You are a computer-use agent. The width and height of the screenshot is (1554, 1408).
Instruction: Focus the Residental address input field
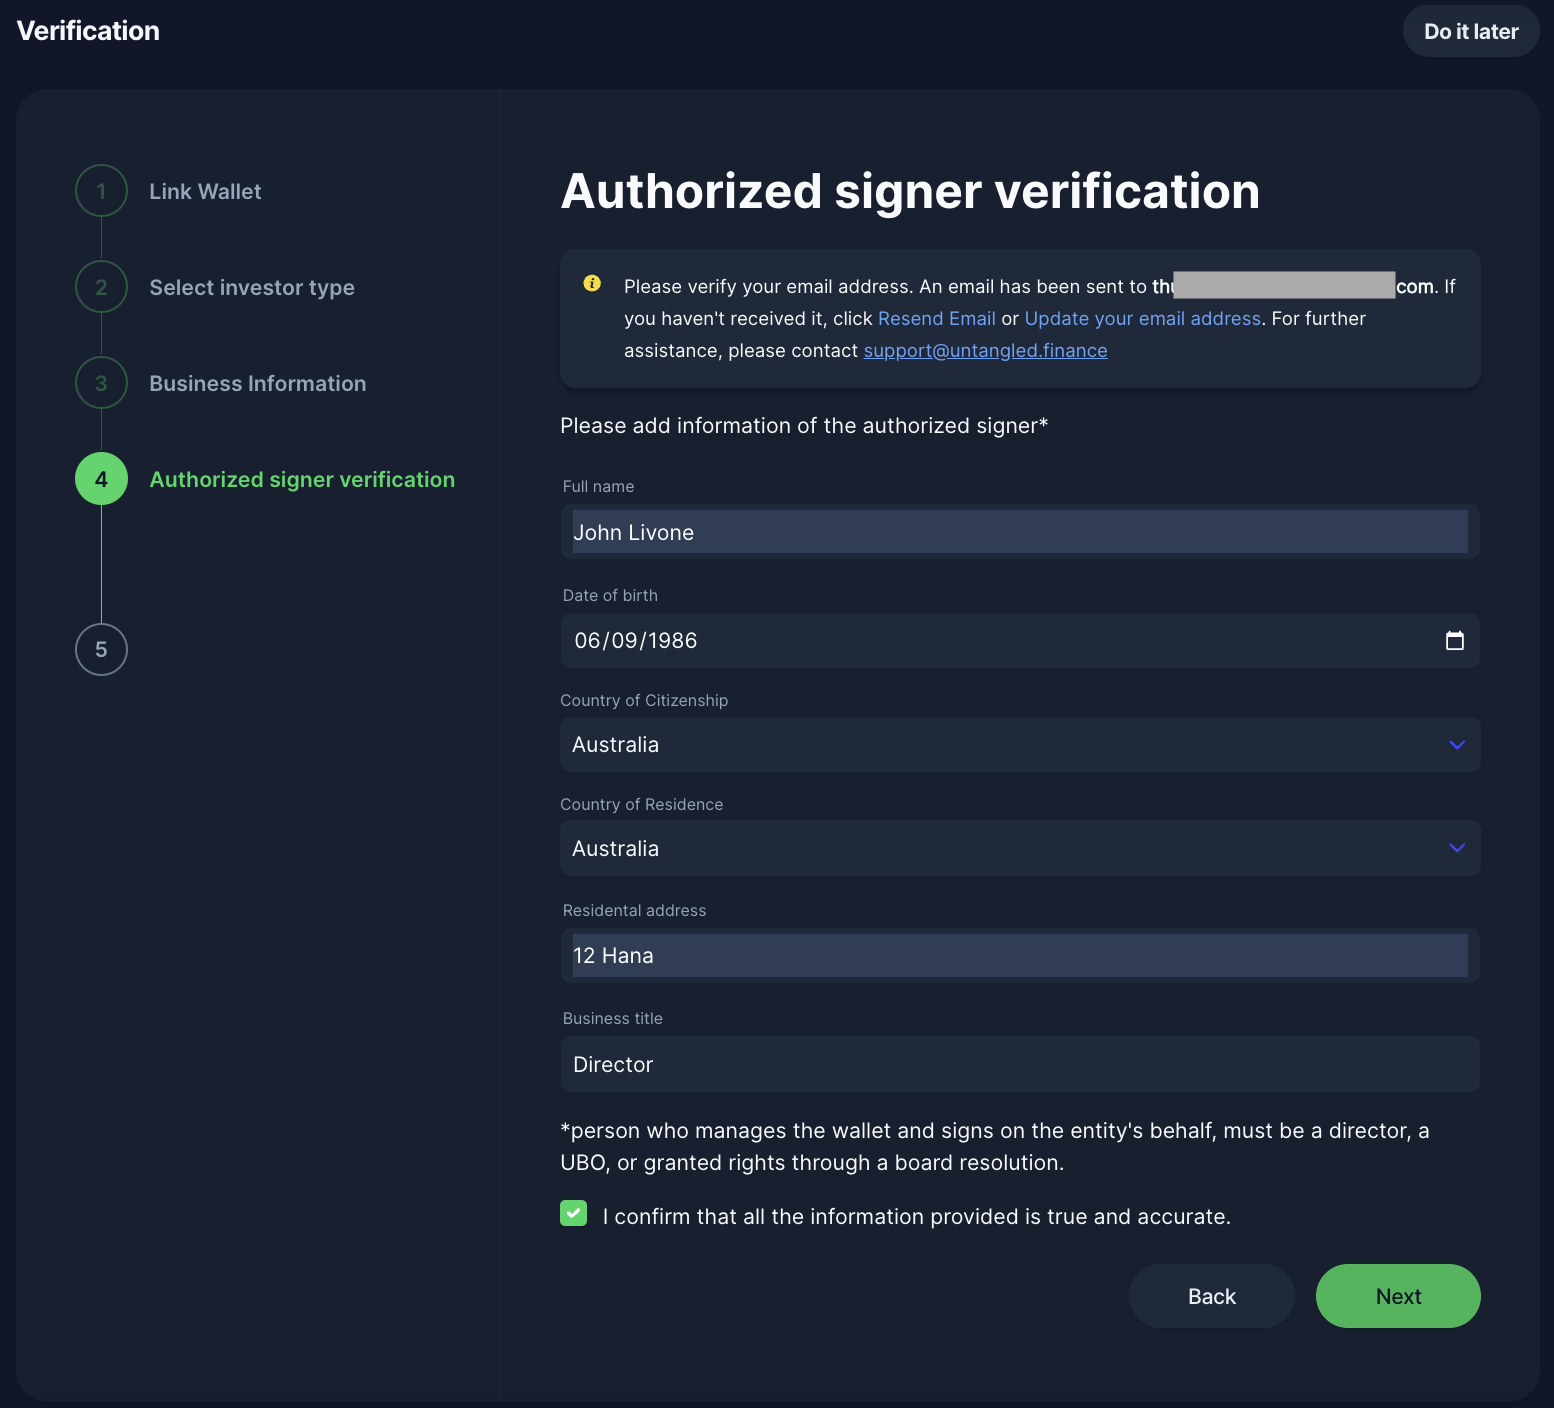point(1020,955)
